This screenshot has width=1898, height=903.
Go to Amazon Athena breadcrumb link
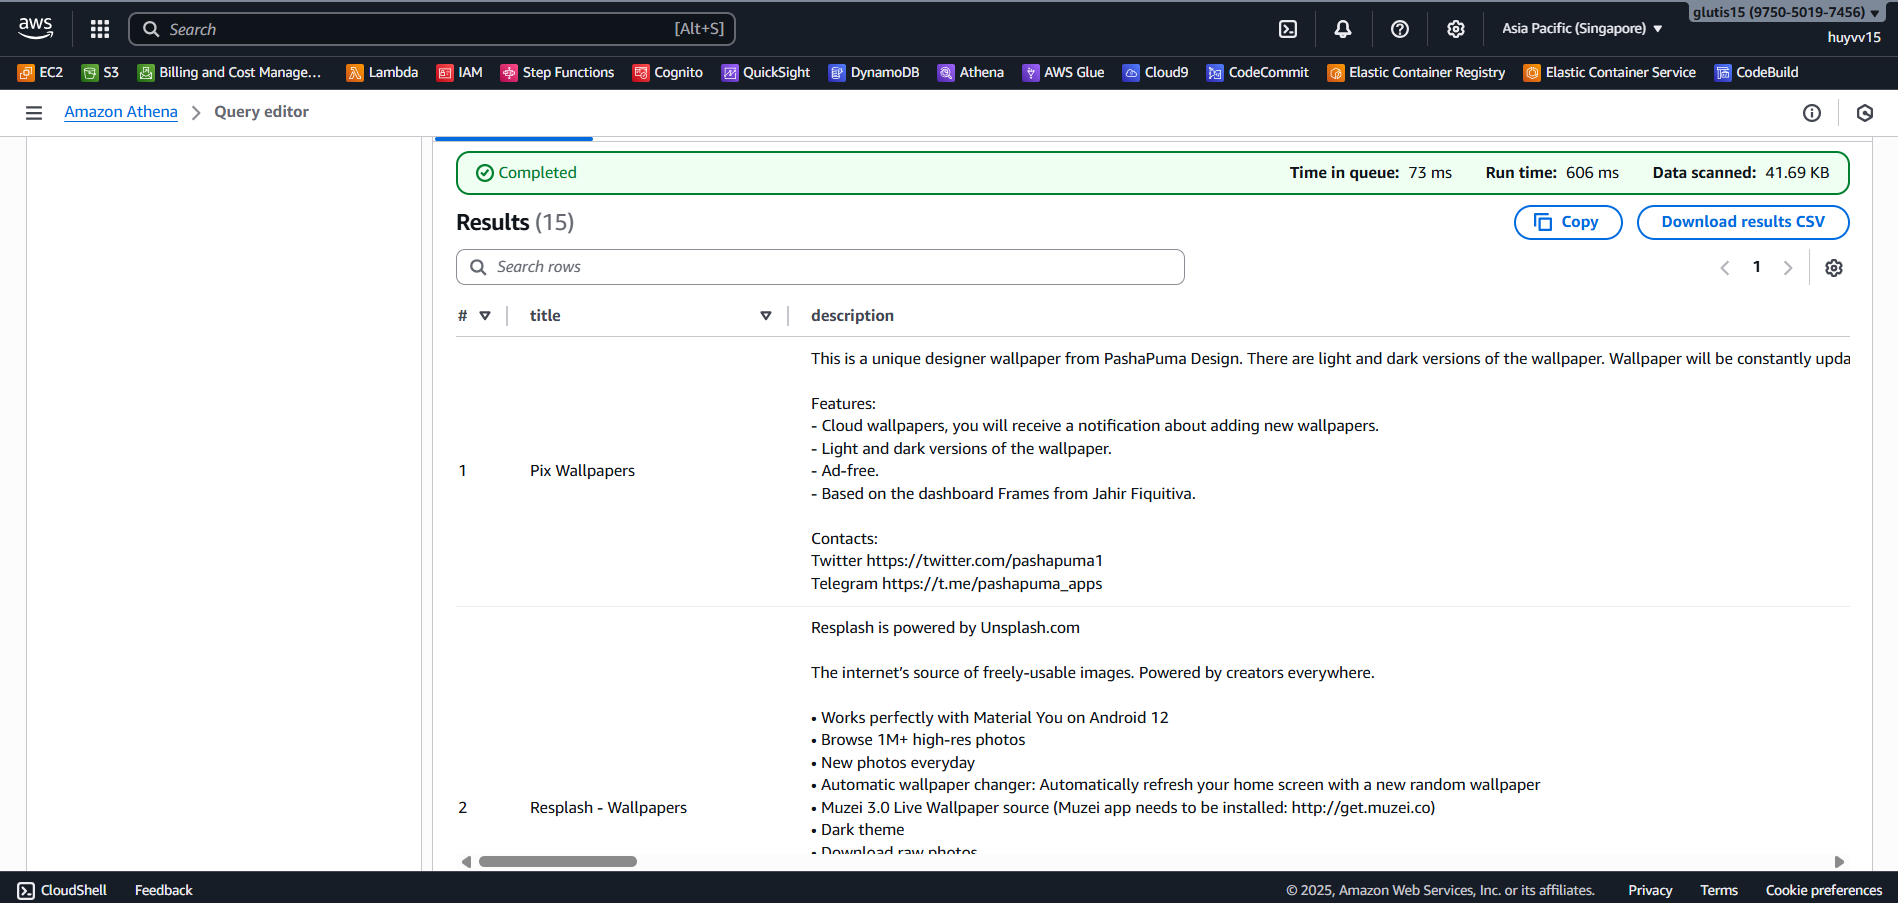pos(121,112)
